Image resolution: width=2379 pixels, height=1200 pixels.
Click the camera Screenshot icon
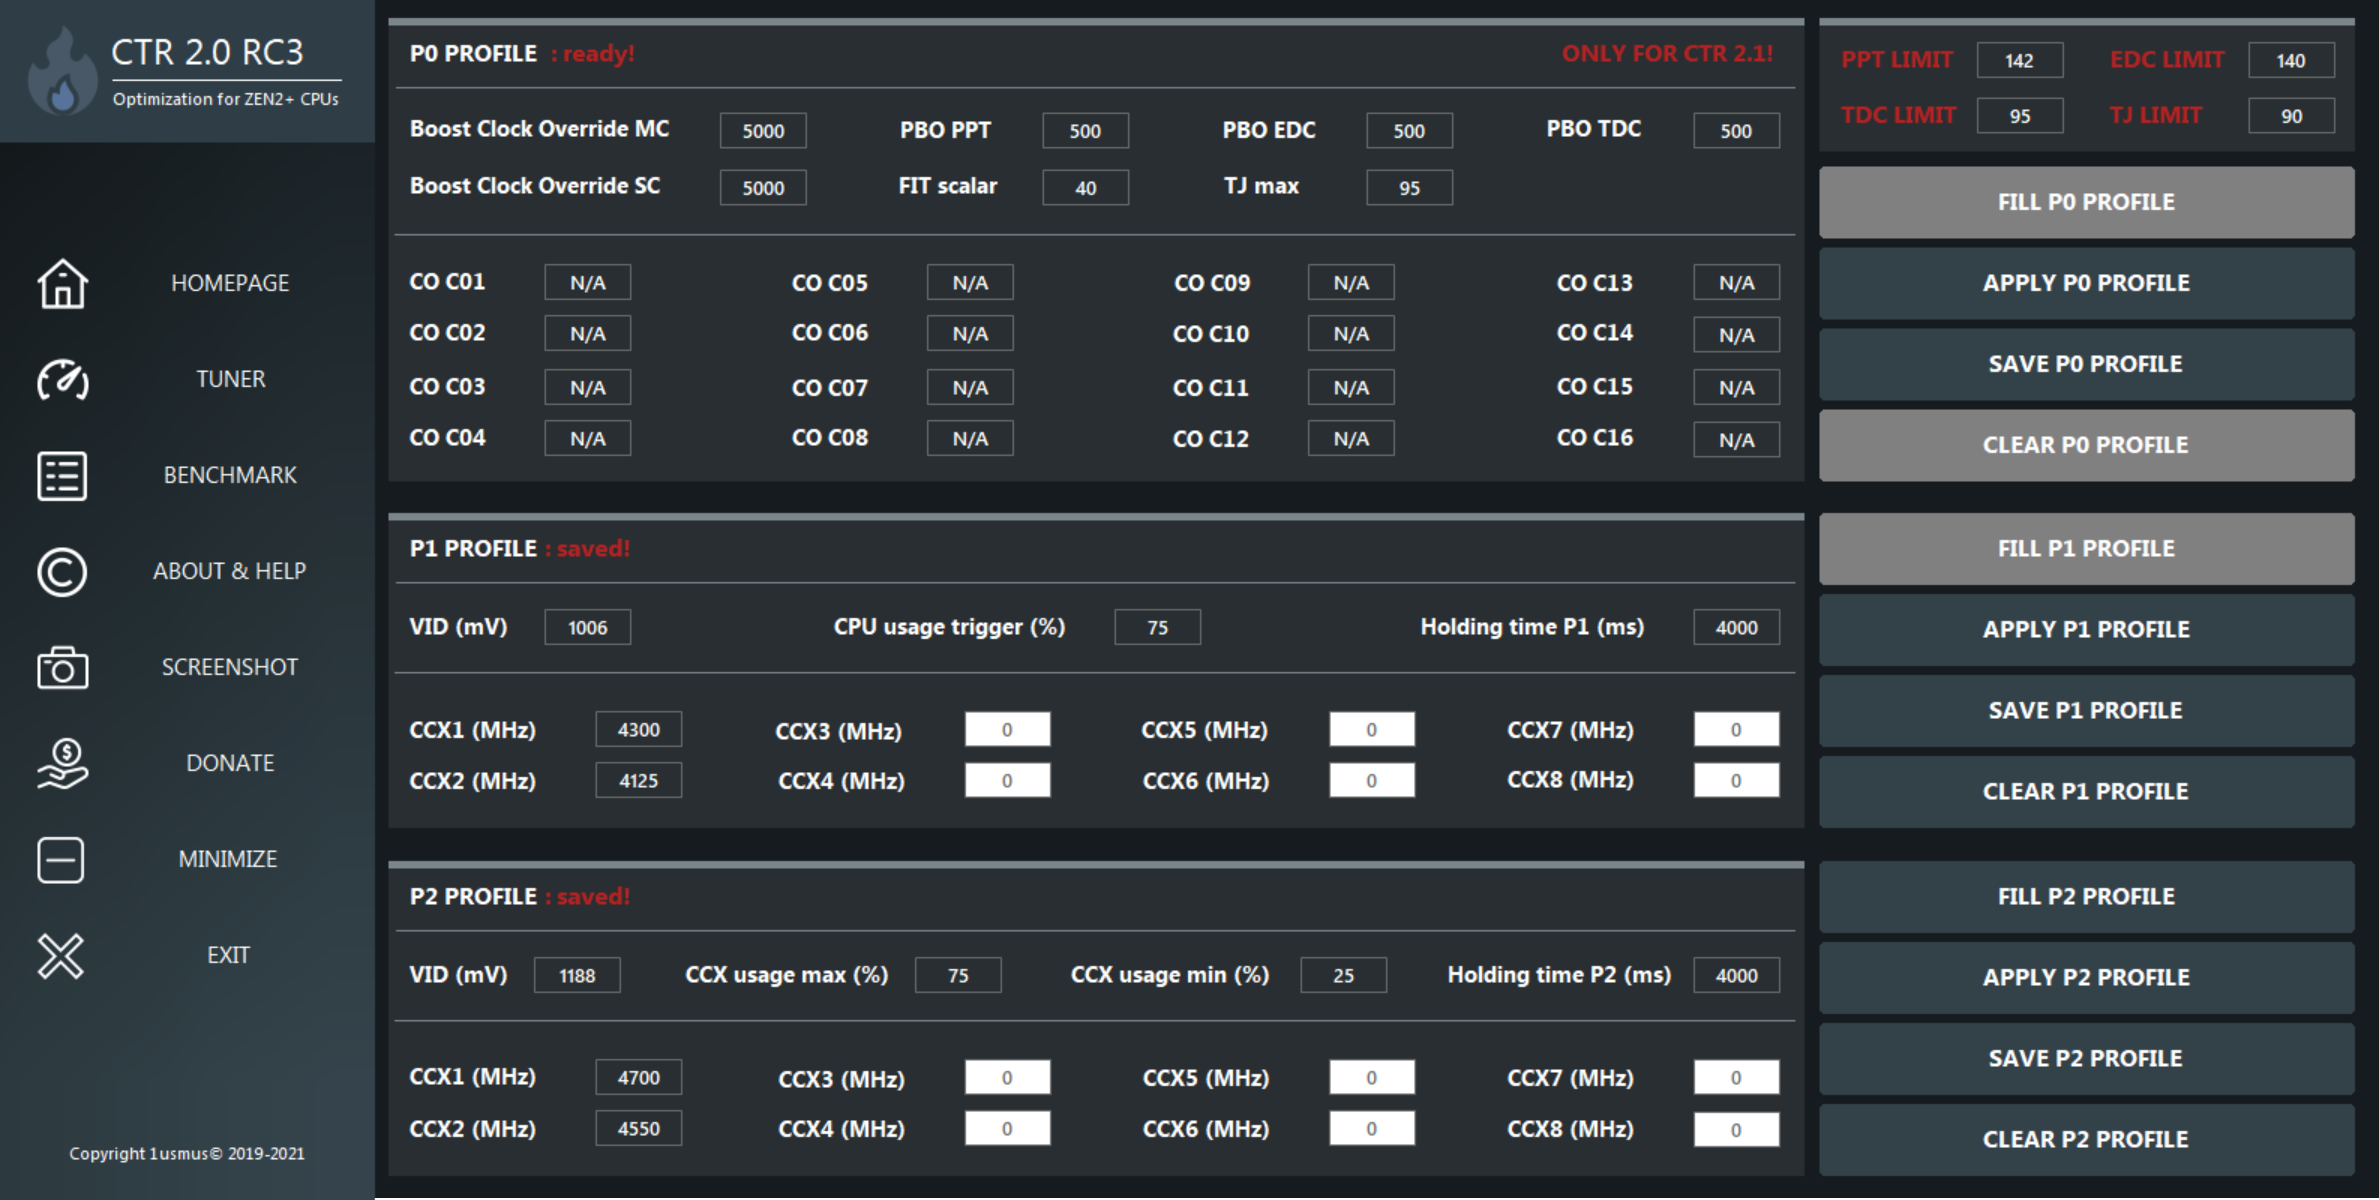pyautogui.click(x=62, y=667)
